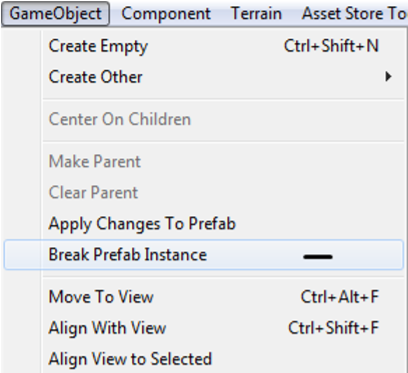The width and height of the screenshot is (408, 373).
Task: Choose Align With View
Action: [204, 328]
